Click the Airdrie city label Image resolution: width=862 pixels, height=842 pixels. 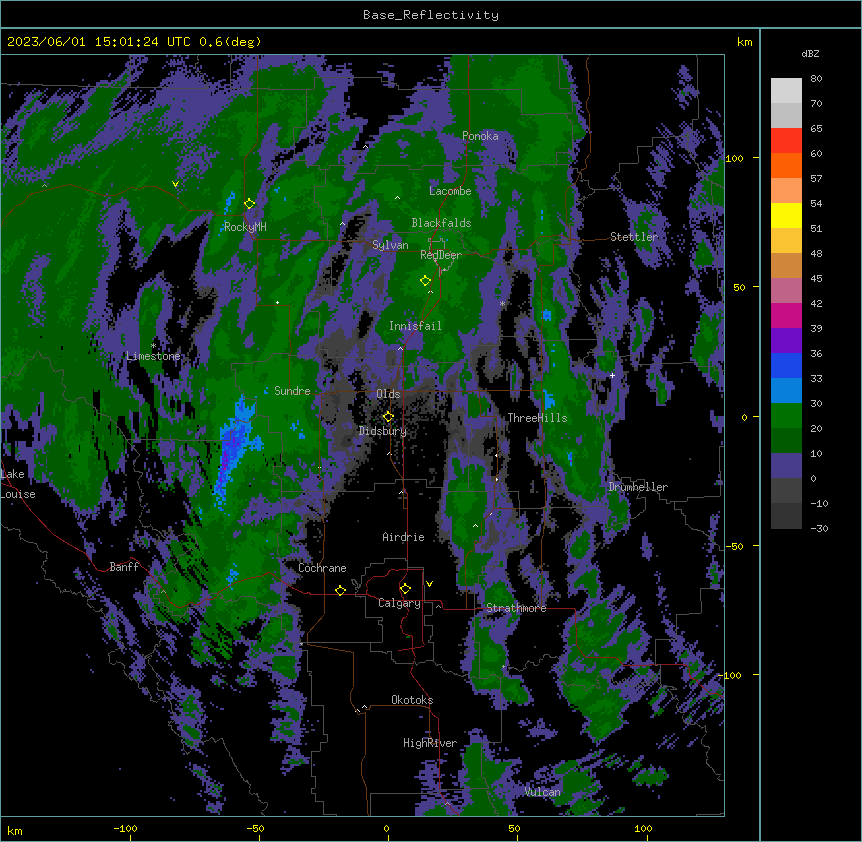point(404,537)
